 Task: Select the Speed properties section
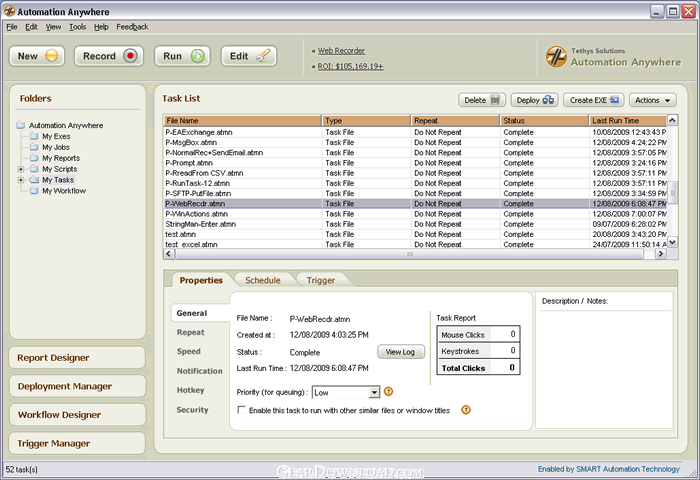coord(189,351)
